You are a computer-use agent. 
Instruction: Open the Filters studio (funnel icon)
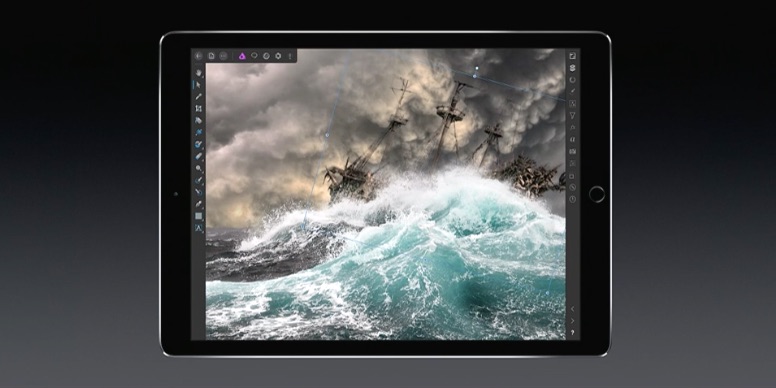(573, 115)
